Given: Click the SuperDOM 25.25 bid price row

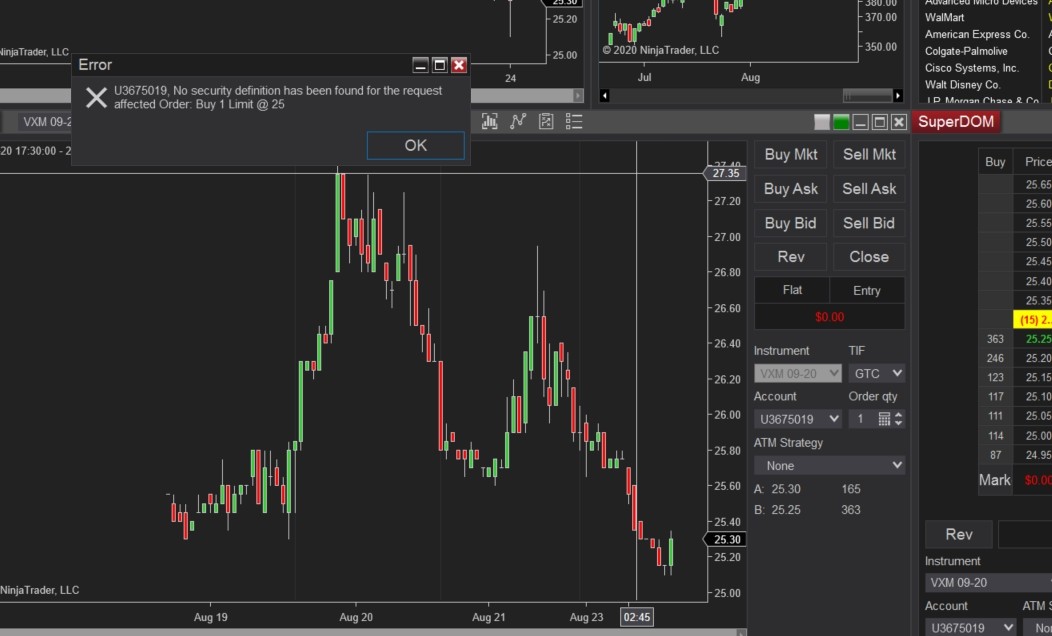Looking at the screenshot, I should [x=1032, y=339].
